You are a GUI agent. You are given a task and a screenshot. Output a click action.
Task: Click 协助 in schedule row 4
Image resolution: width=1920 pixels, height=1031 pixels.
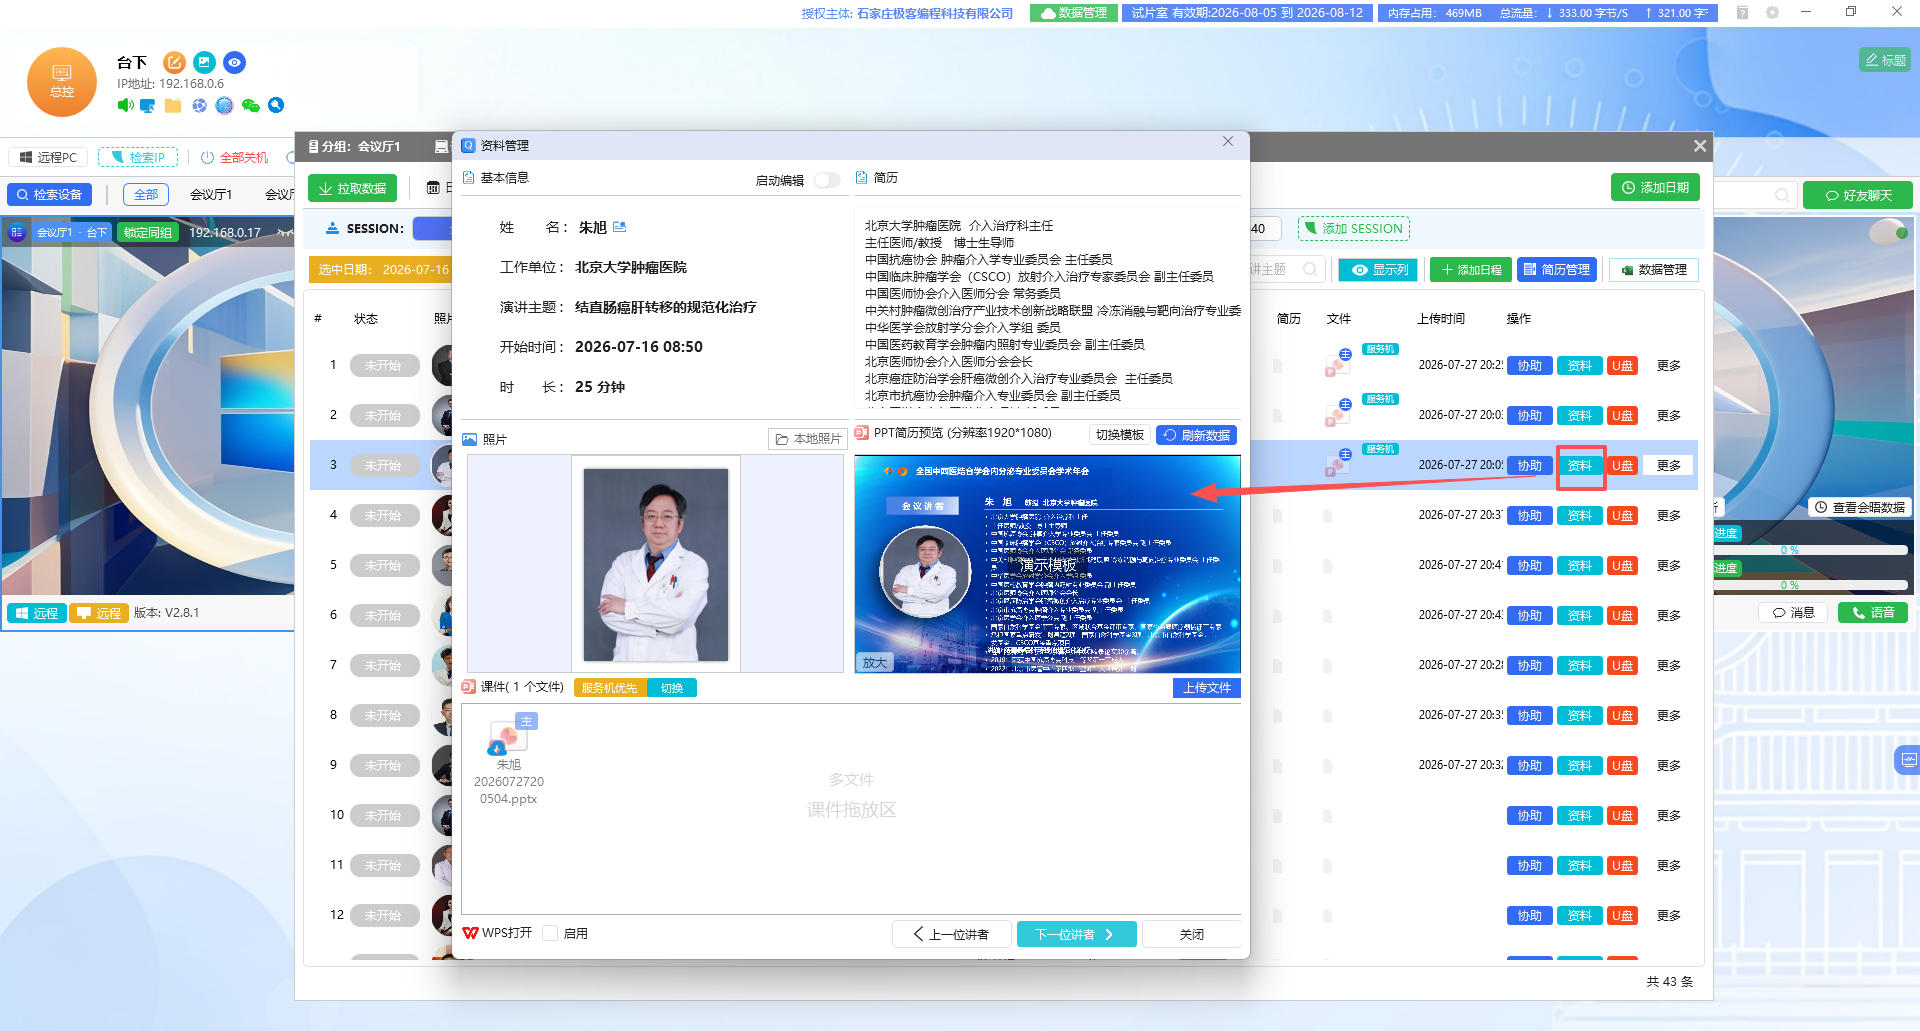[x=1530, y=516]
